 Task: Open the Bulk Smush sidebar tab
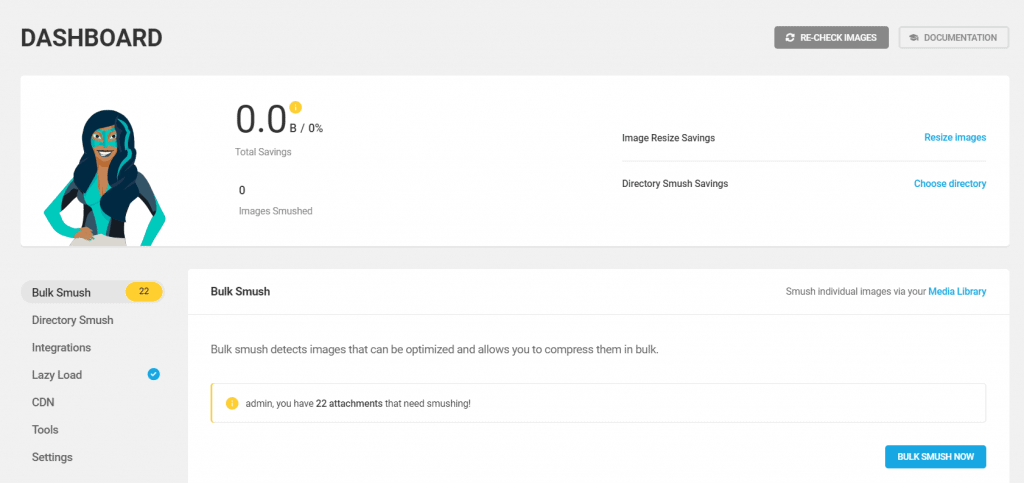[62, 293]
